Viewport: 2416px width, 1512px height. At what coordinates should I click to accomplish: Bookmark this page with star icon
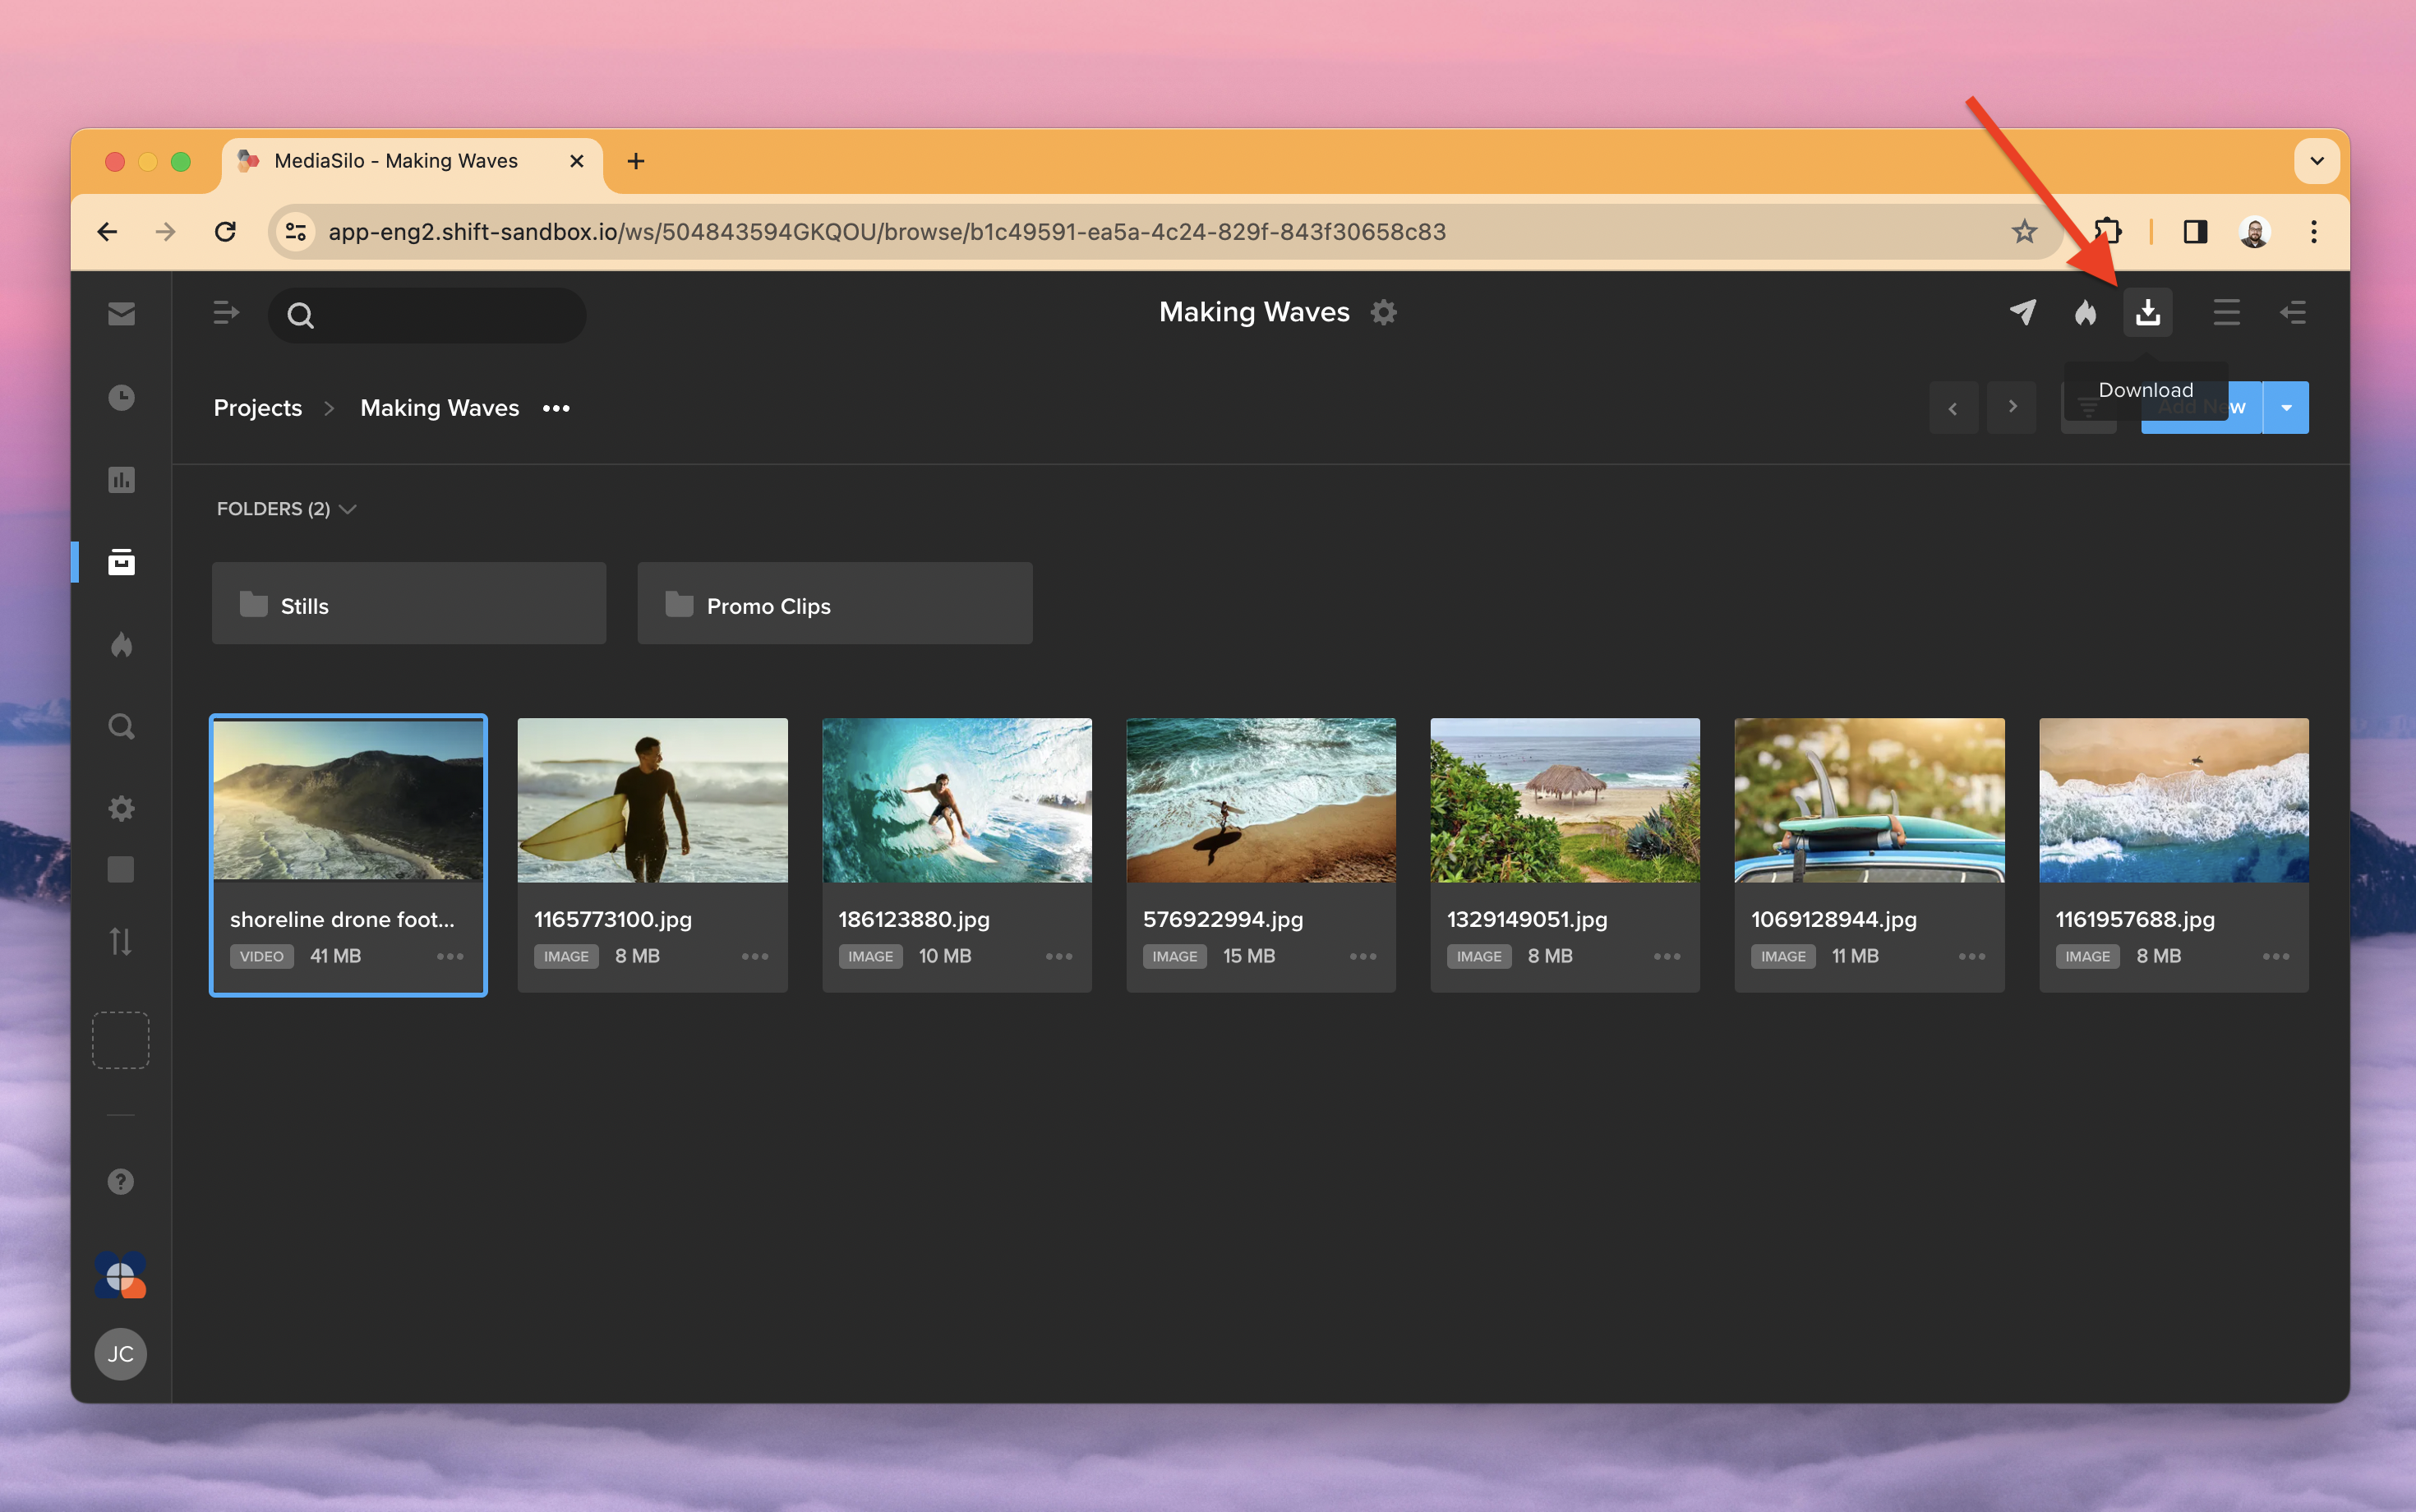pos(2024,232)
